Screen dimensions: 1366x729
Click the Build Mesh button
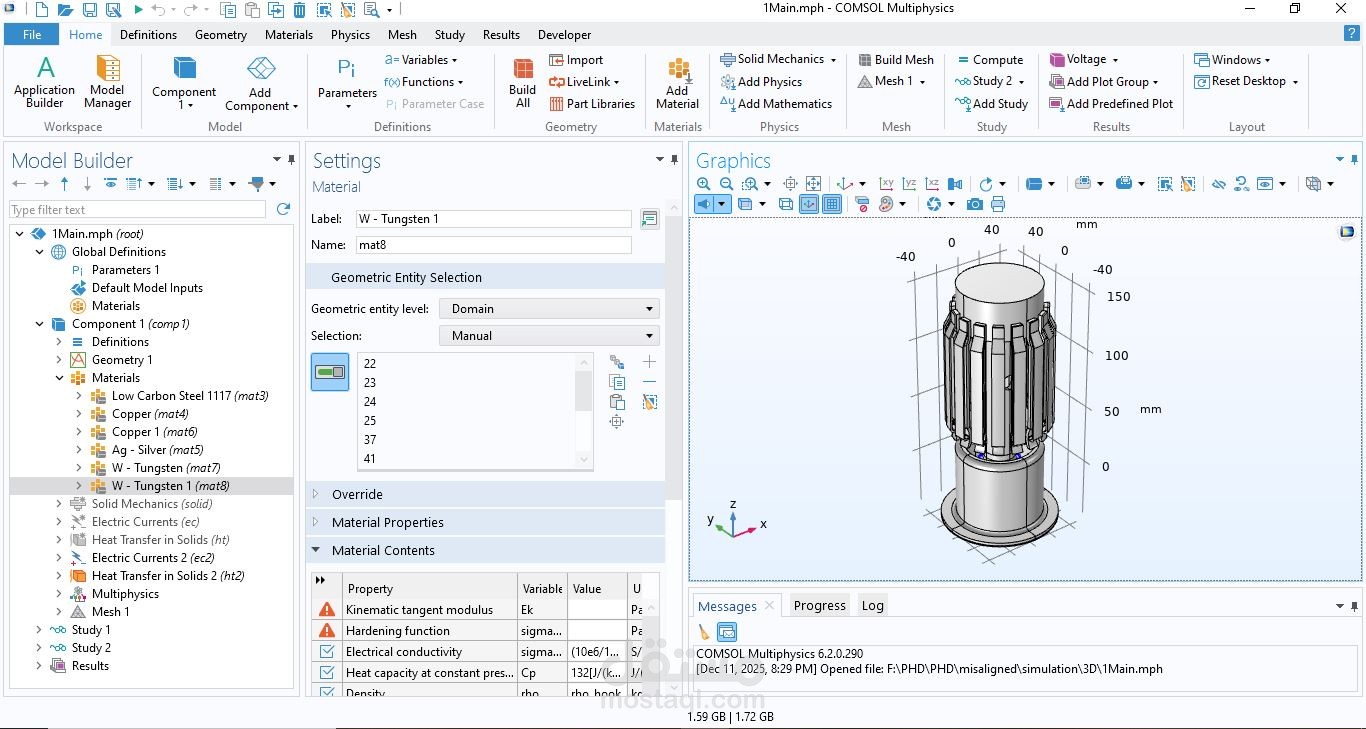tap(895, 59)
